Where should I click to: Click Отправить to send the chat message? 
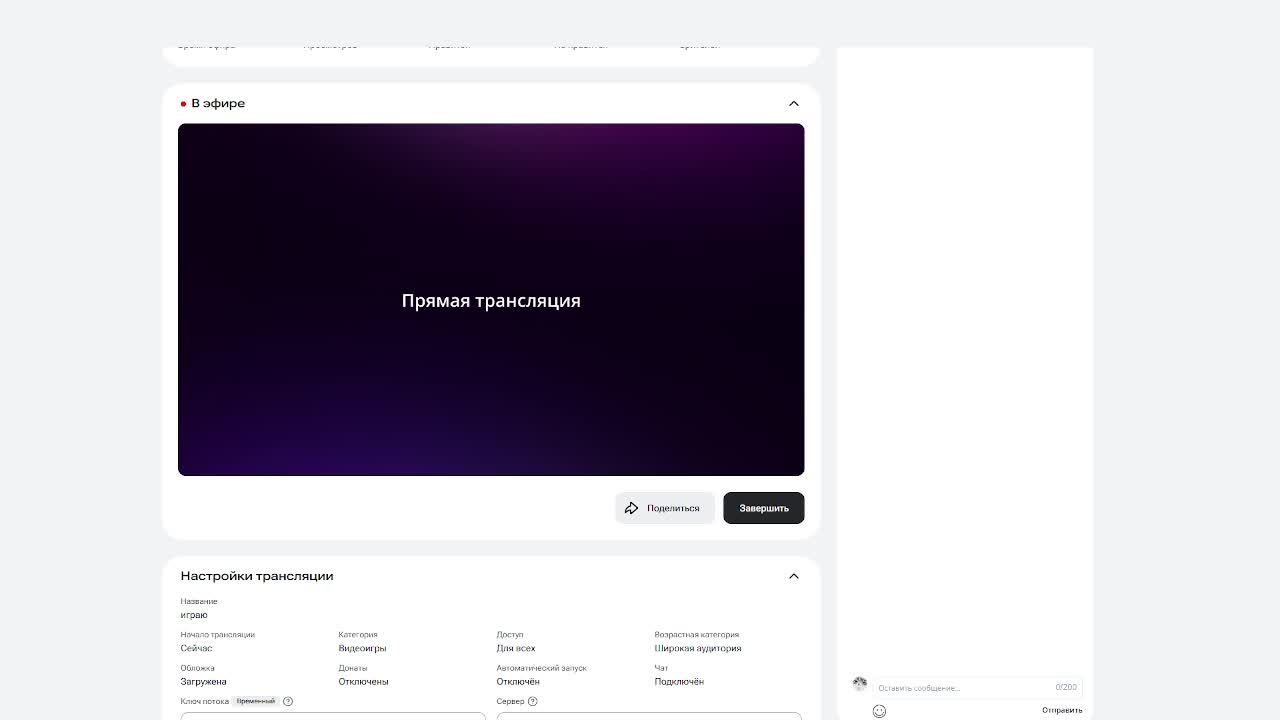(1062, 710)
